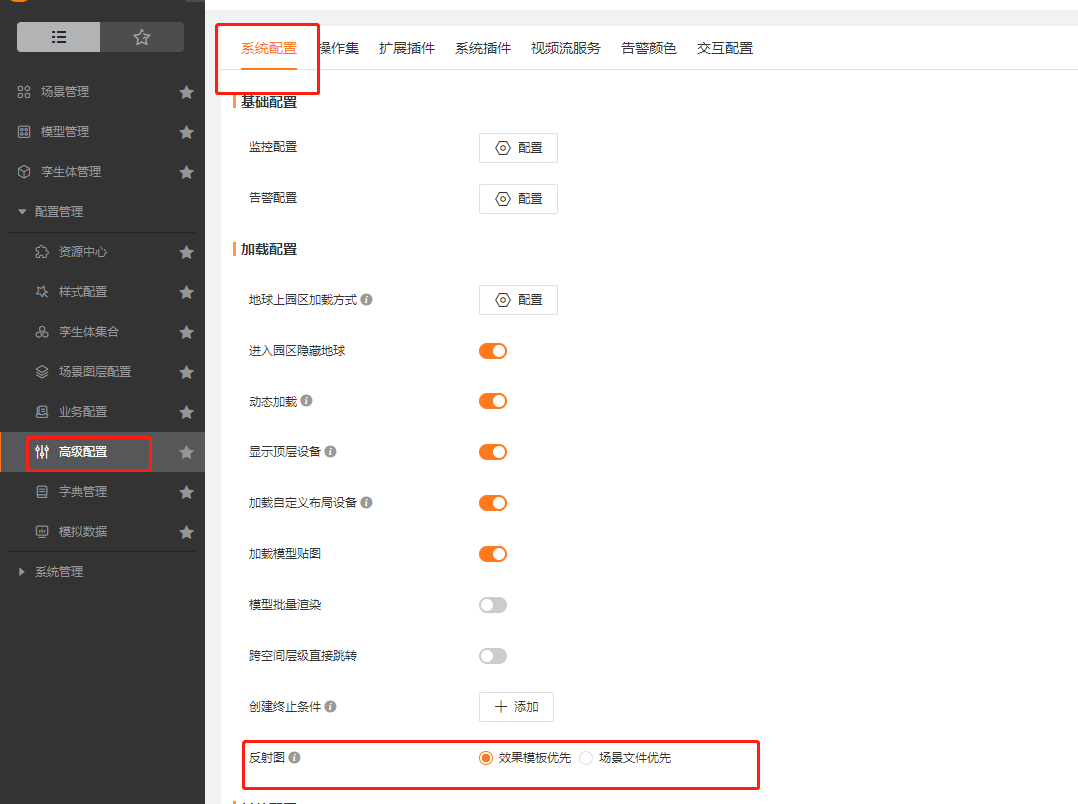Open the 系统配置 tab

click(269, 48)
